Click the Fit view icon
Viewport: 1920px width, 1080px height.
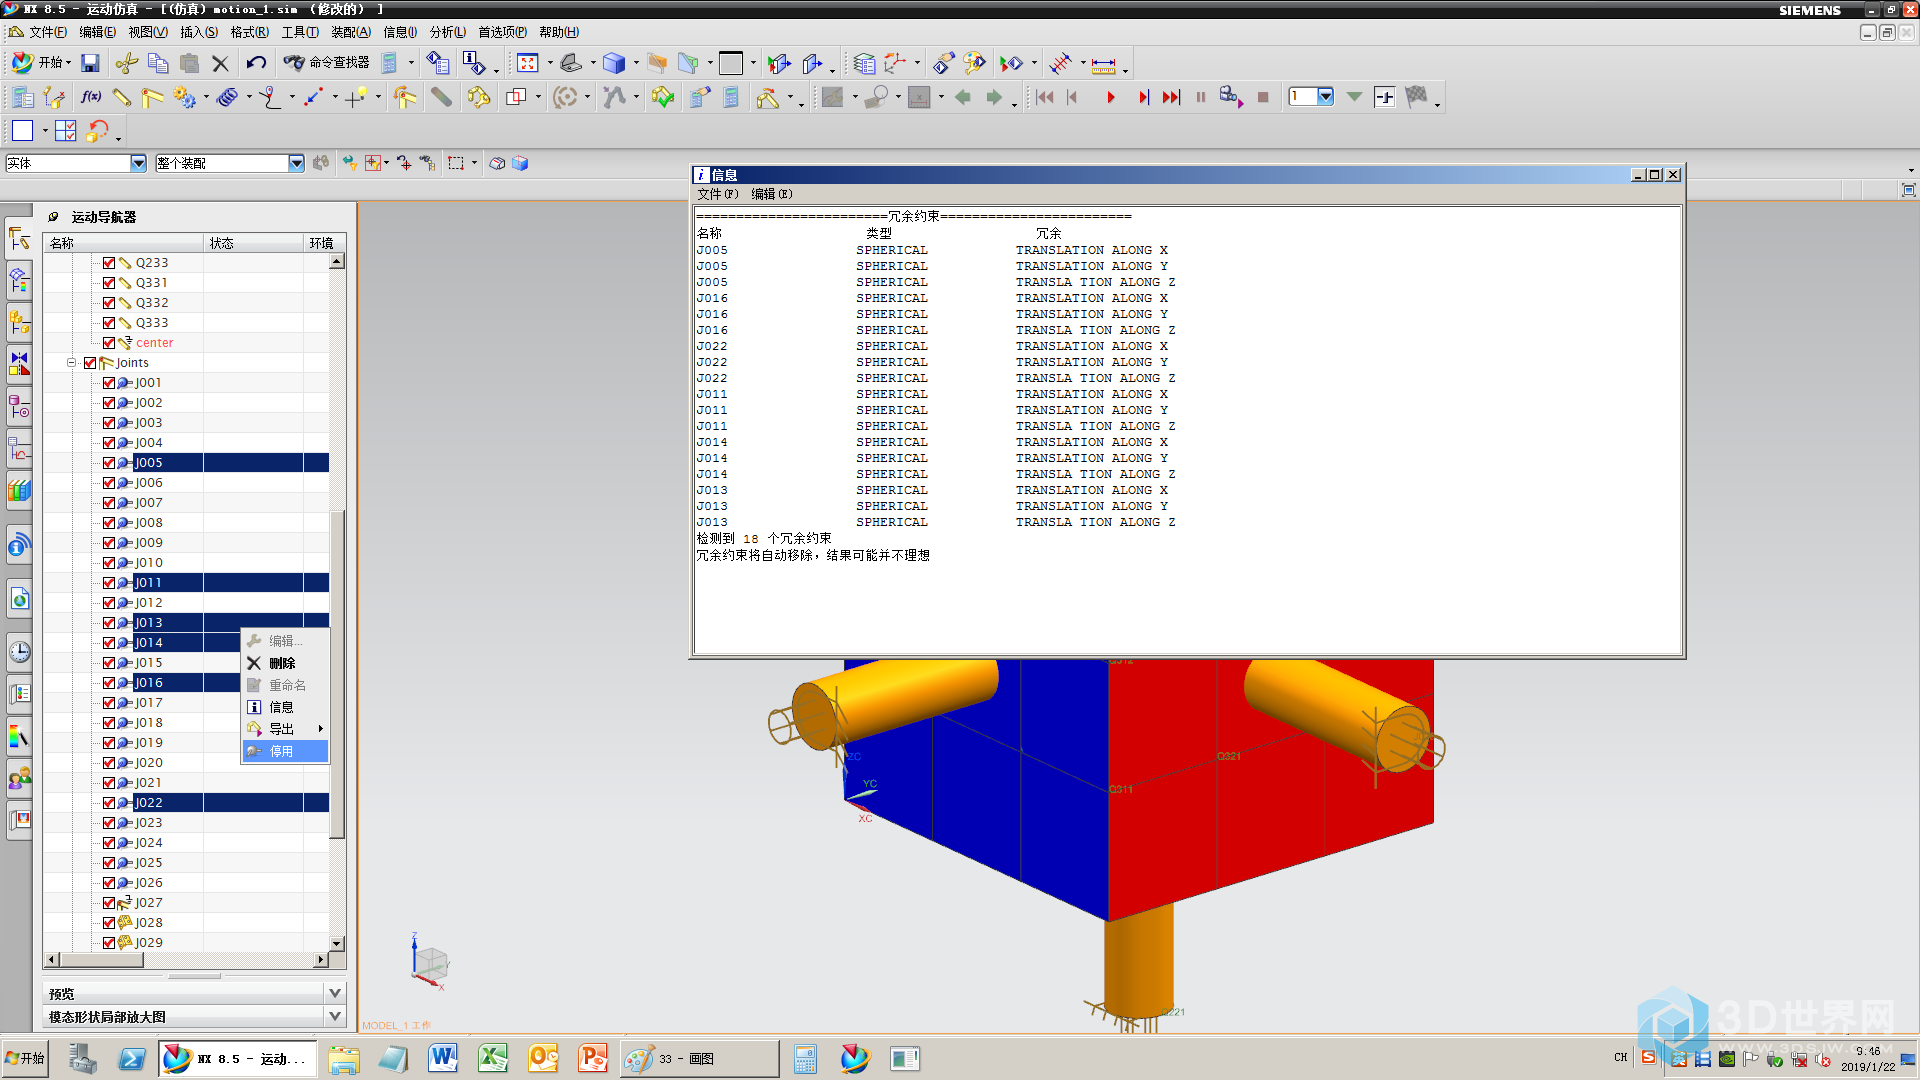pyautogui.click(x=527, y=64)
